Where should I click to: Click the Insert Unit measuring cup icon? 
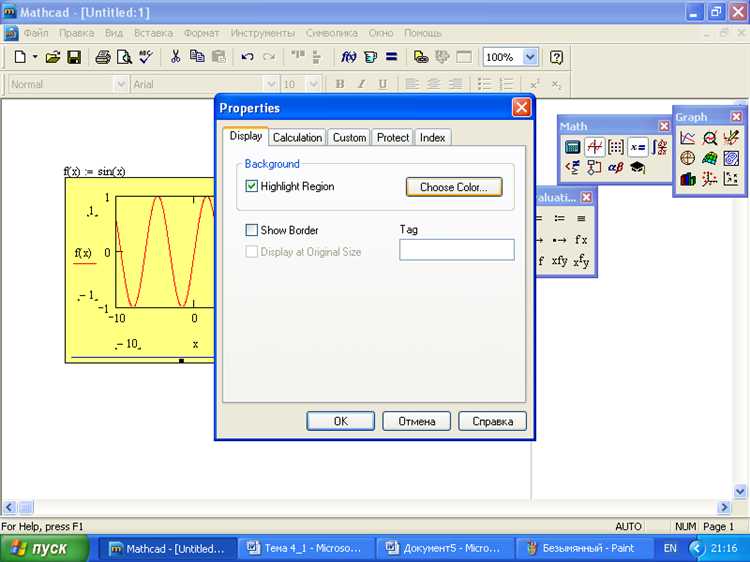370,57
